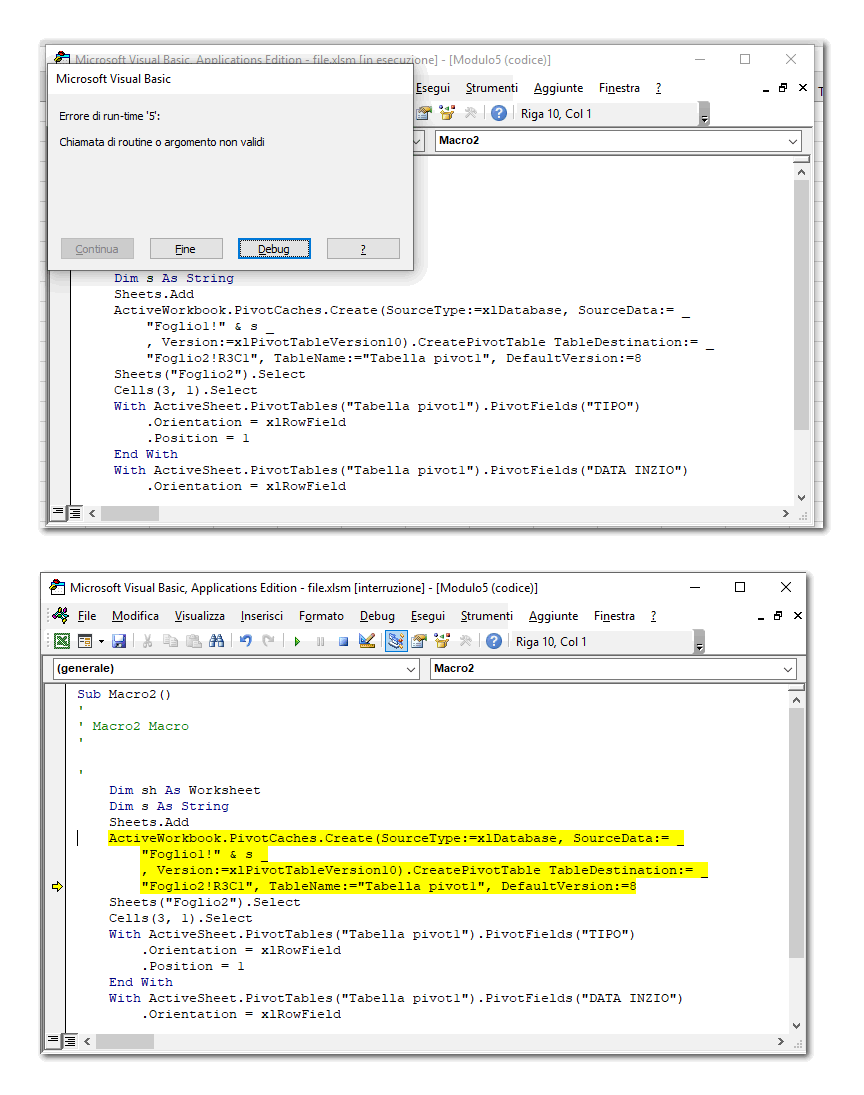The width and height of the screenshot is (864, 1095).
Task: Open Finestra menu in lower window
Action: [614, 616]
